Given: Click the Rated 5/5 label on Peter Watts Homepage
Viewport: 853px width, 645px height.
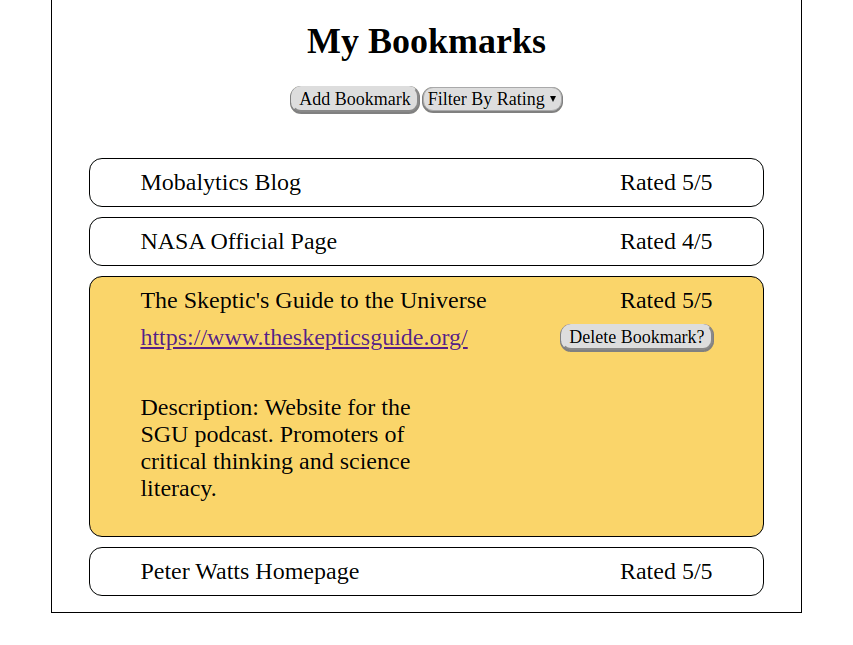Looking at the screenshot, I should click(665, 571).
